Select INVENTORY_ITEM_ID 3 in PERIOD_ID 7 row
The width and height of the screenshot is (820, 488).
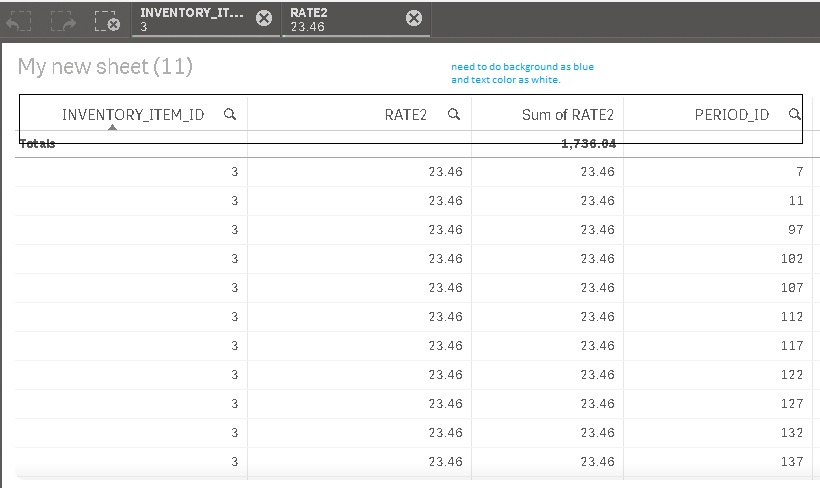pos(234,172)
